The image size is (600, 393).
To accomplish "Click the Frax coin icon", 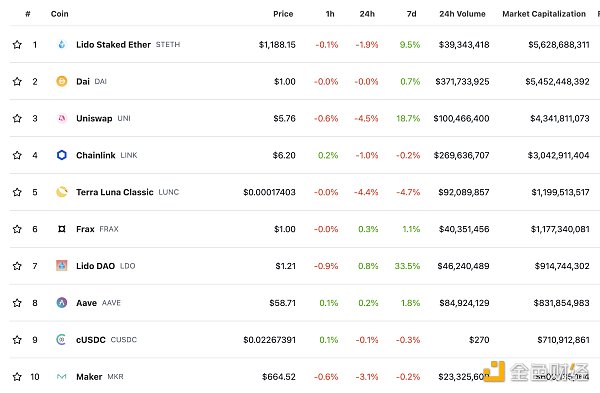I will tap(62, 229).
